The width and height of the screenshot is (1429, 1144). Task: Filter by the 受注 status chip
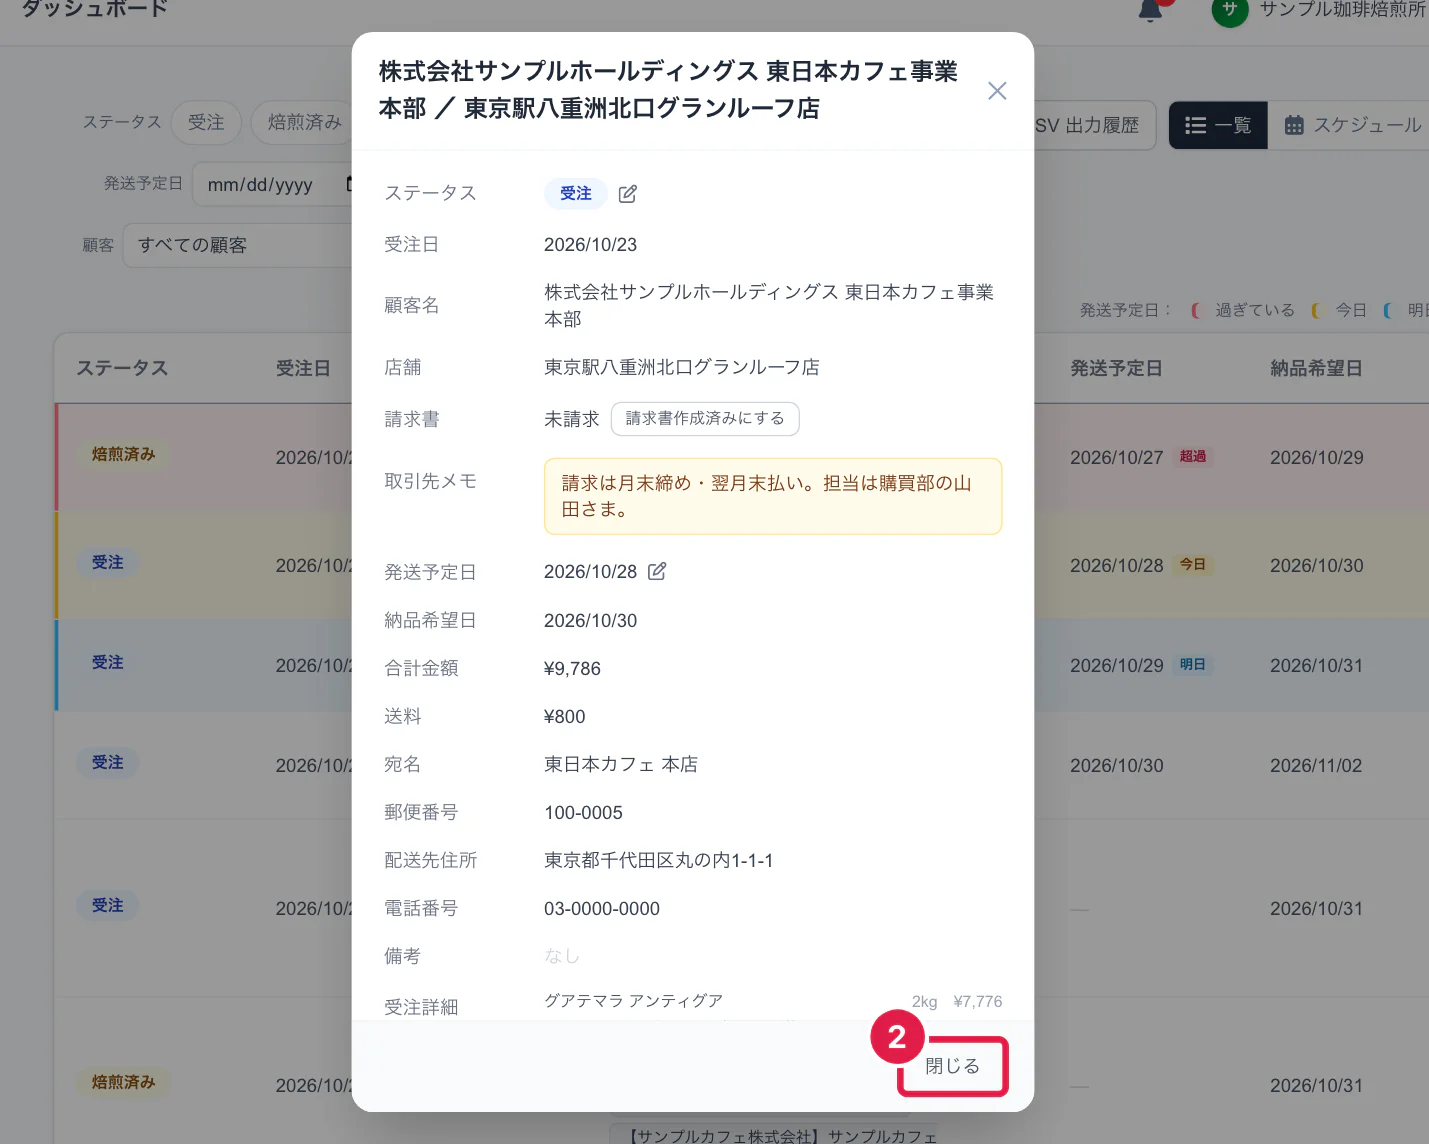tap(206, 122)
